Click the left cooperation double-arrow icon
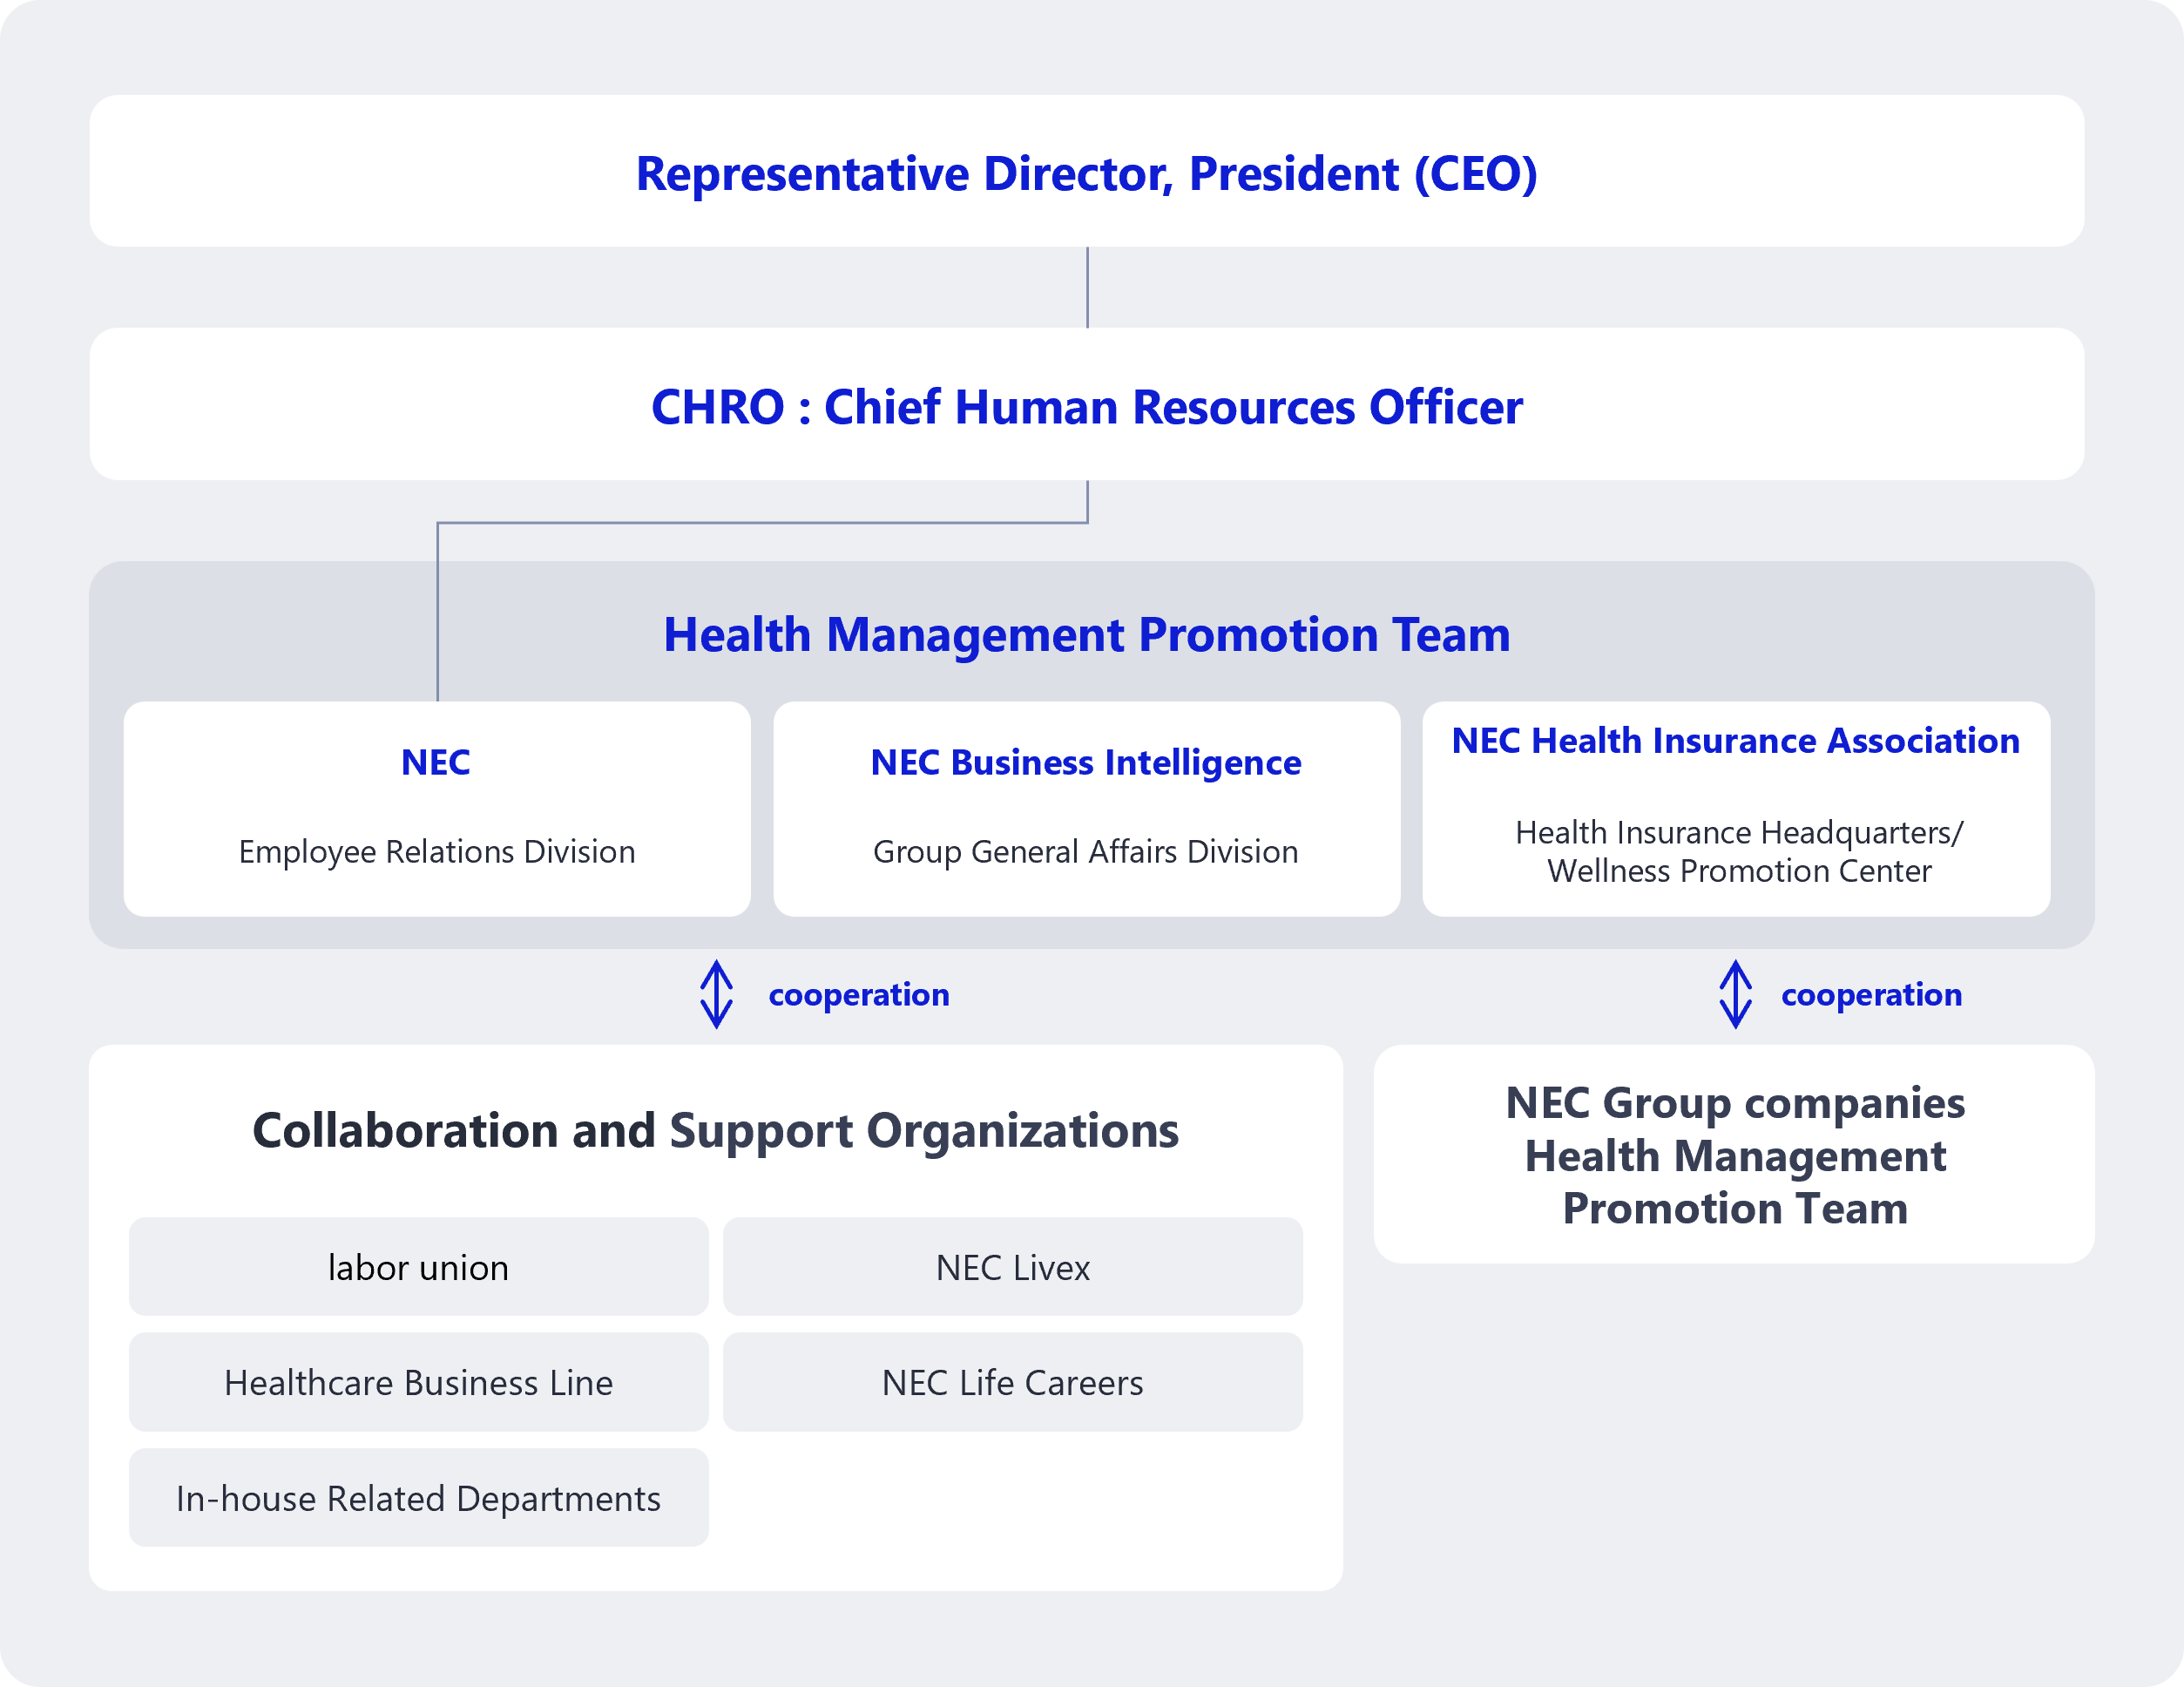 (716, 994)
